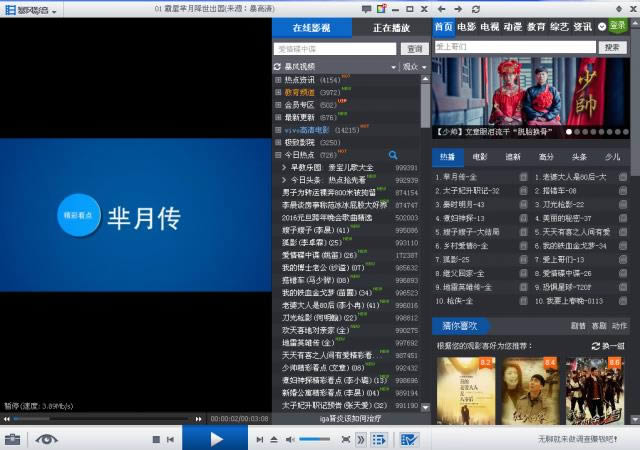Click the round down-arrow icon beside 资讯
The width and height of the screenshot is (640, 450).
(x=602, y=27)
